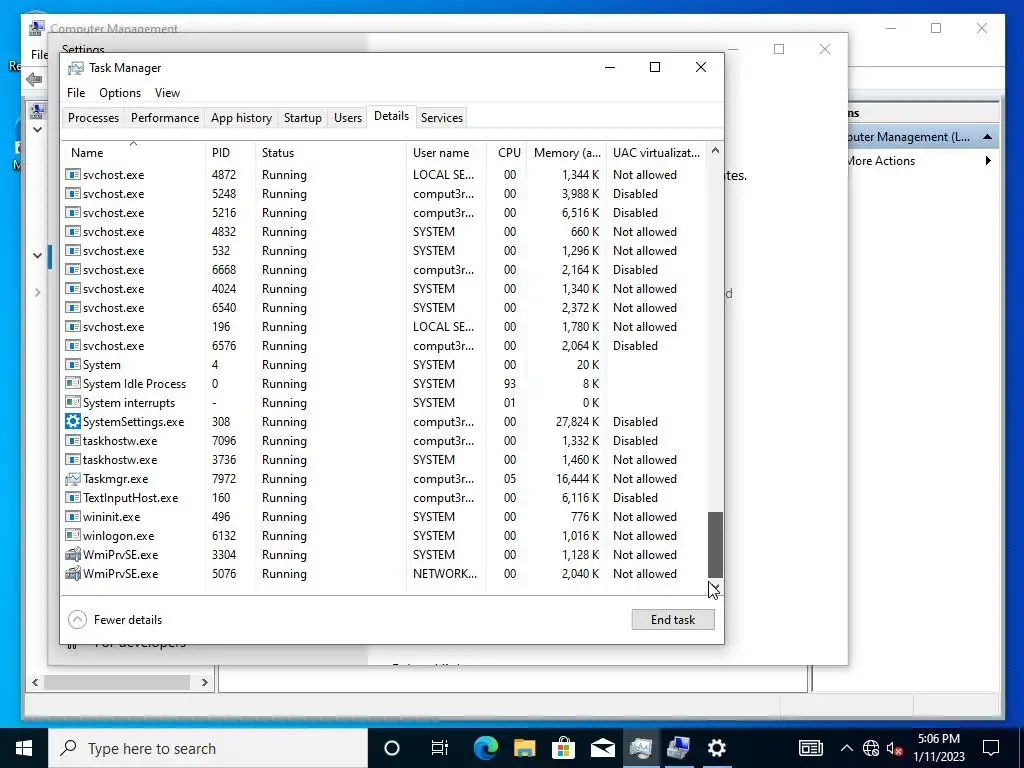1024x768 pixels.
Task: Switch to the Services tab
Action: [441, 118]
